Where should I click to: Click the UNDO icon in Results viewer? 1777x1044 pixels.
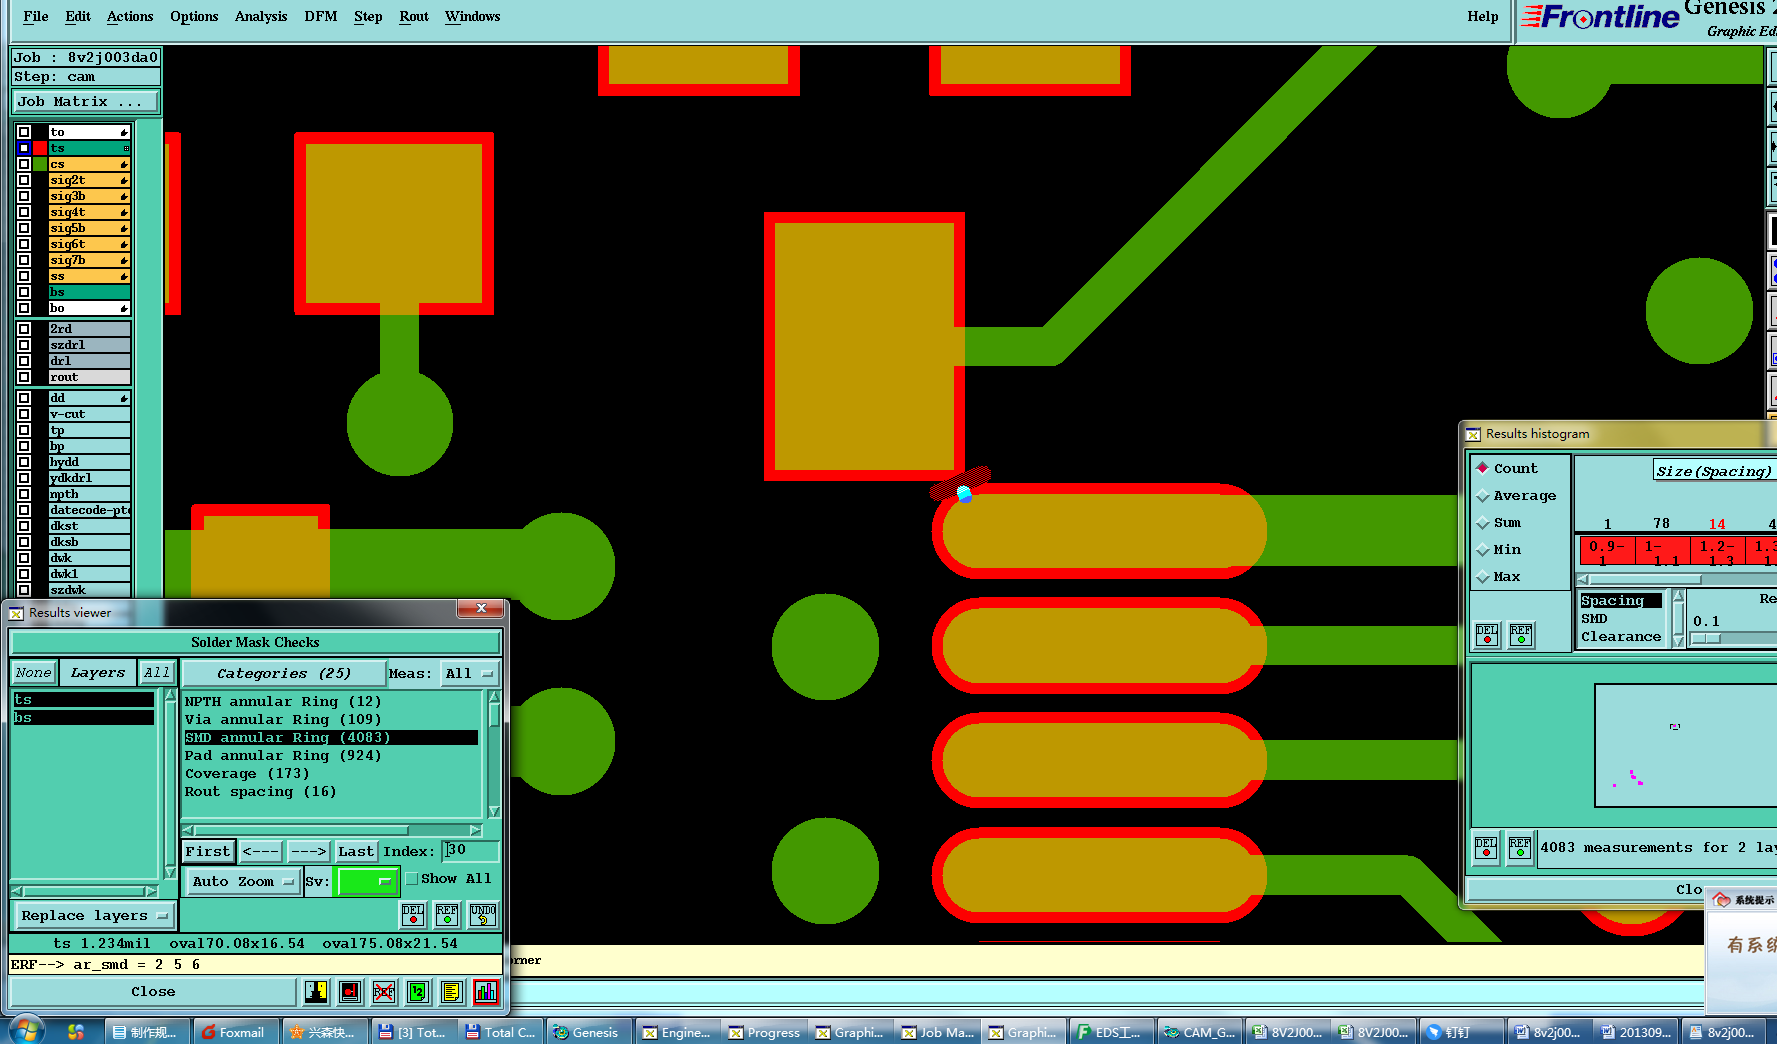[x=483, y=915]
